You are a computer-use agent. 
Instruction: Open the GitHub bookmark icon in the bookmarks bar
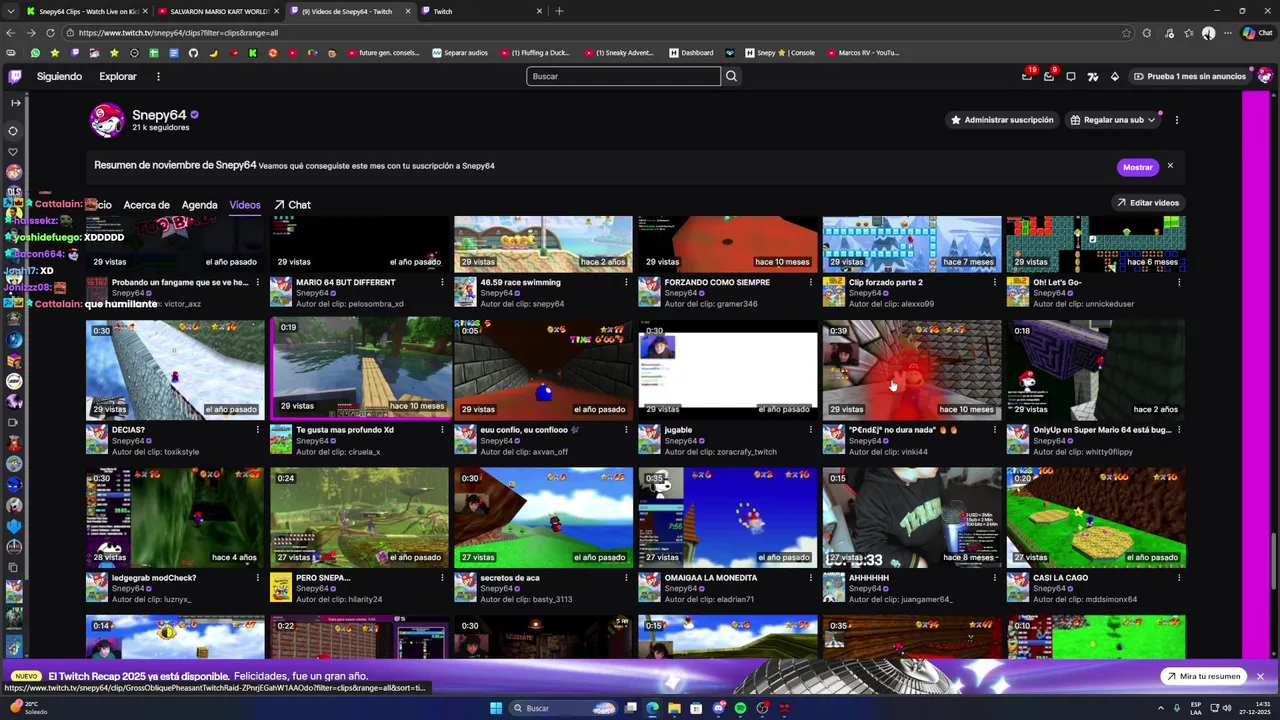pyautogui.click(x=193, y=53)
